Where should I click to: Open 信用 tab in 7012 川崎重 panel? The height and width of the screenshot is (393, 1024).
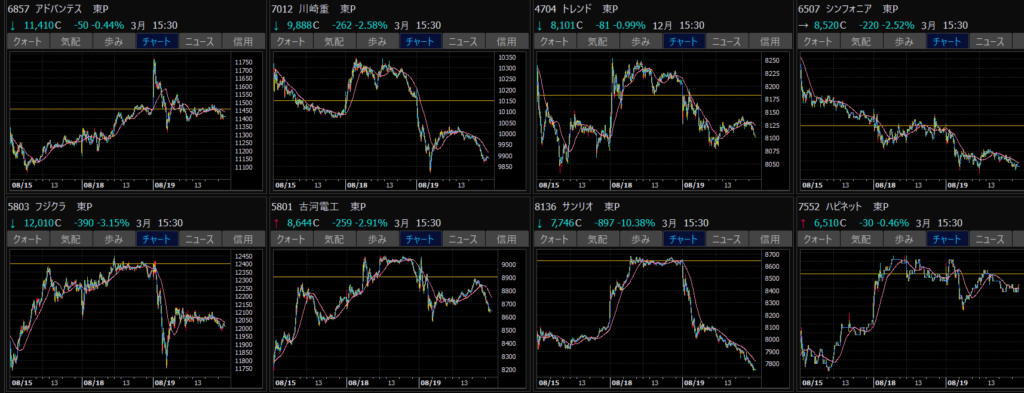coord(507,41)
